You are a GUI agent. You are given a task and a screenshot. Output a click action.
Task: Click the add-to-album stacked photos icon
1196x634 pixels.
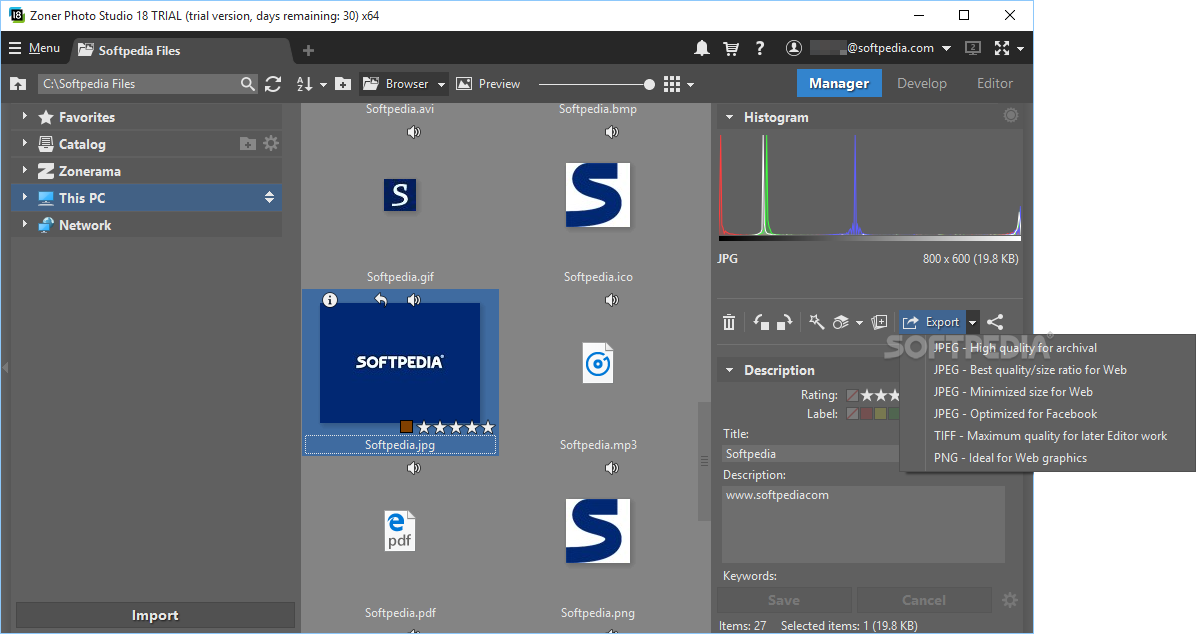tap(879, 322)
